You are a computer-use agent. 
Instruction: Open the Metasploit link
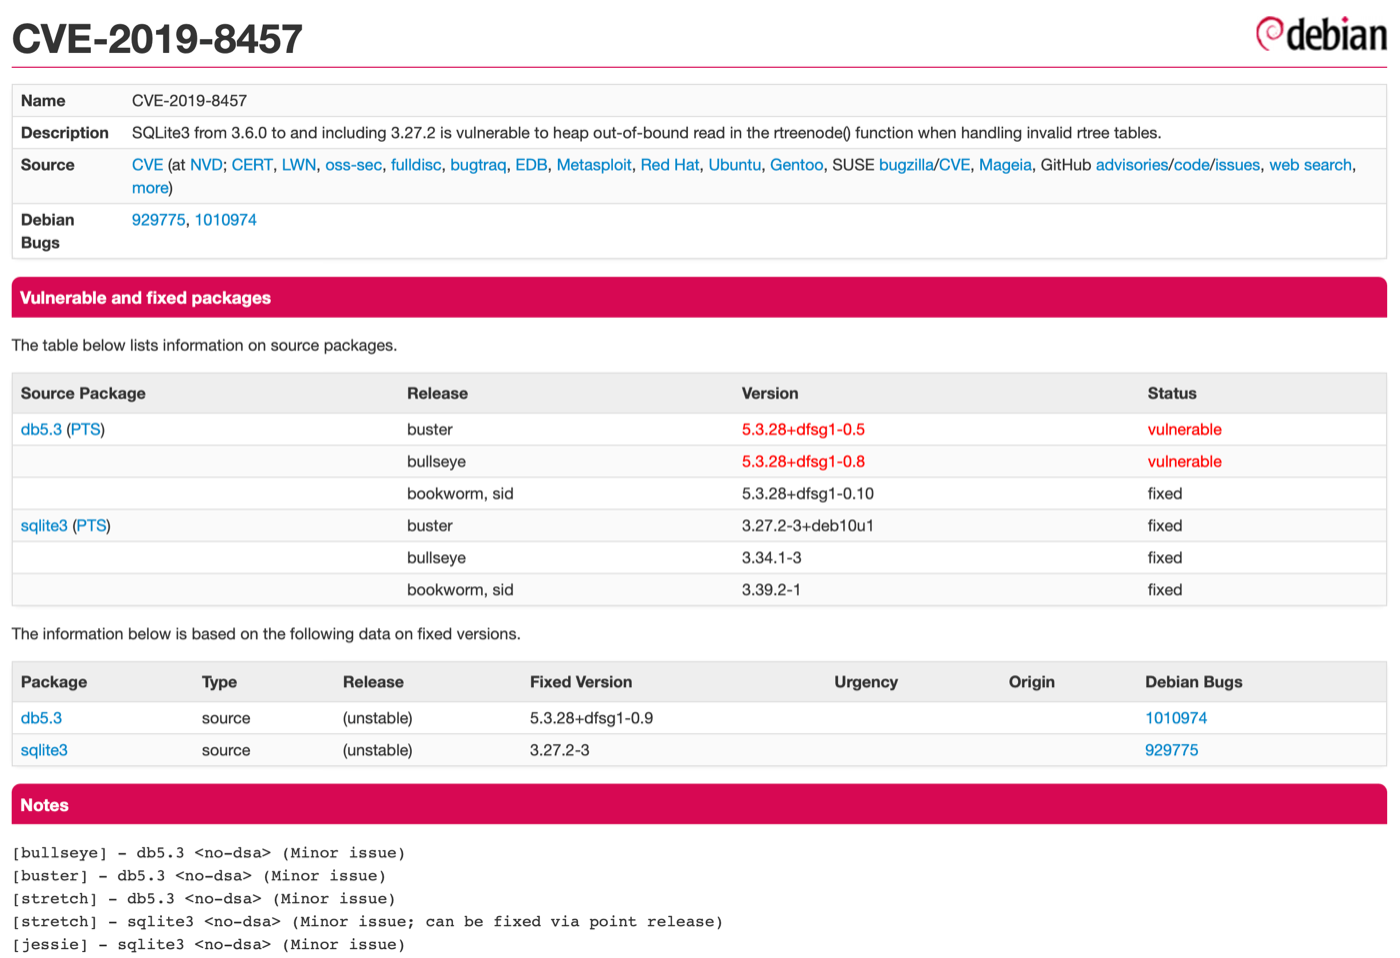(x=594, y=165)
